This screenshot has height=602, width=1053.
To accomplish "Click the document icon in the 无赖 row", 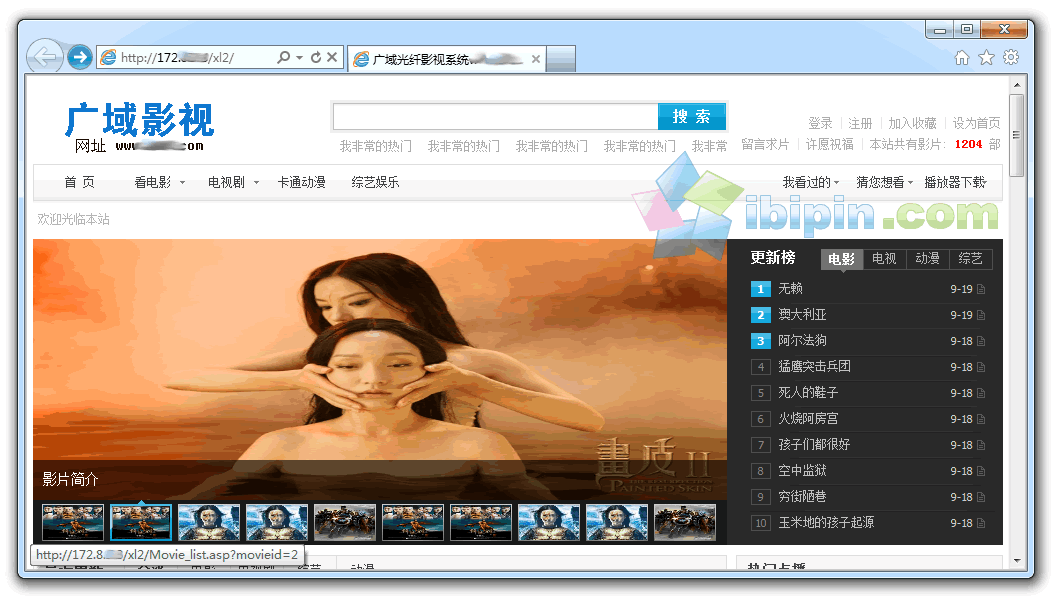I will pyautogui.click(x=981, y=289).
